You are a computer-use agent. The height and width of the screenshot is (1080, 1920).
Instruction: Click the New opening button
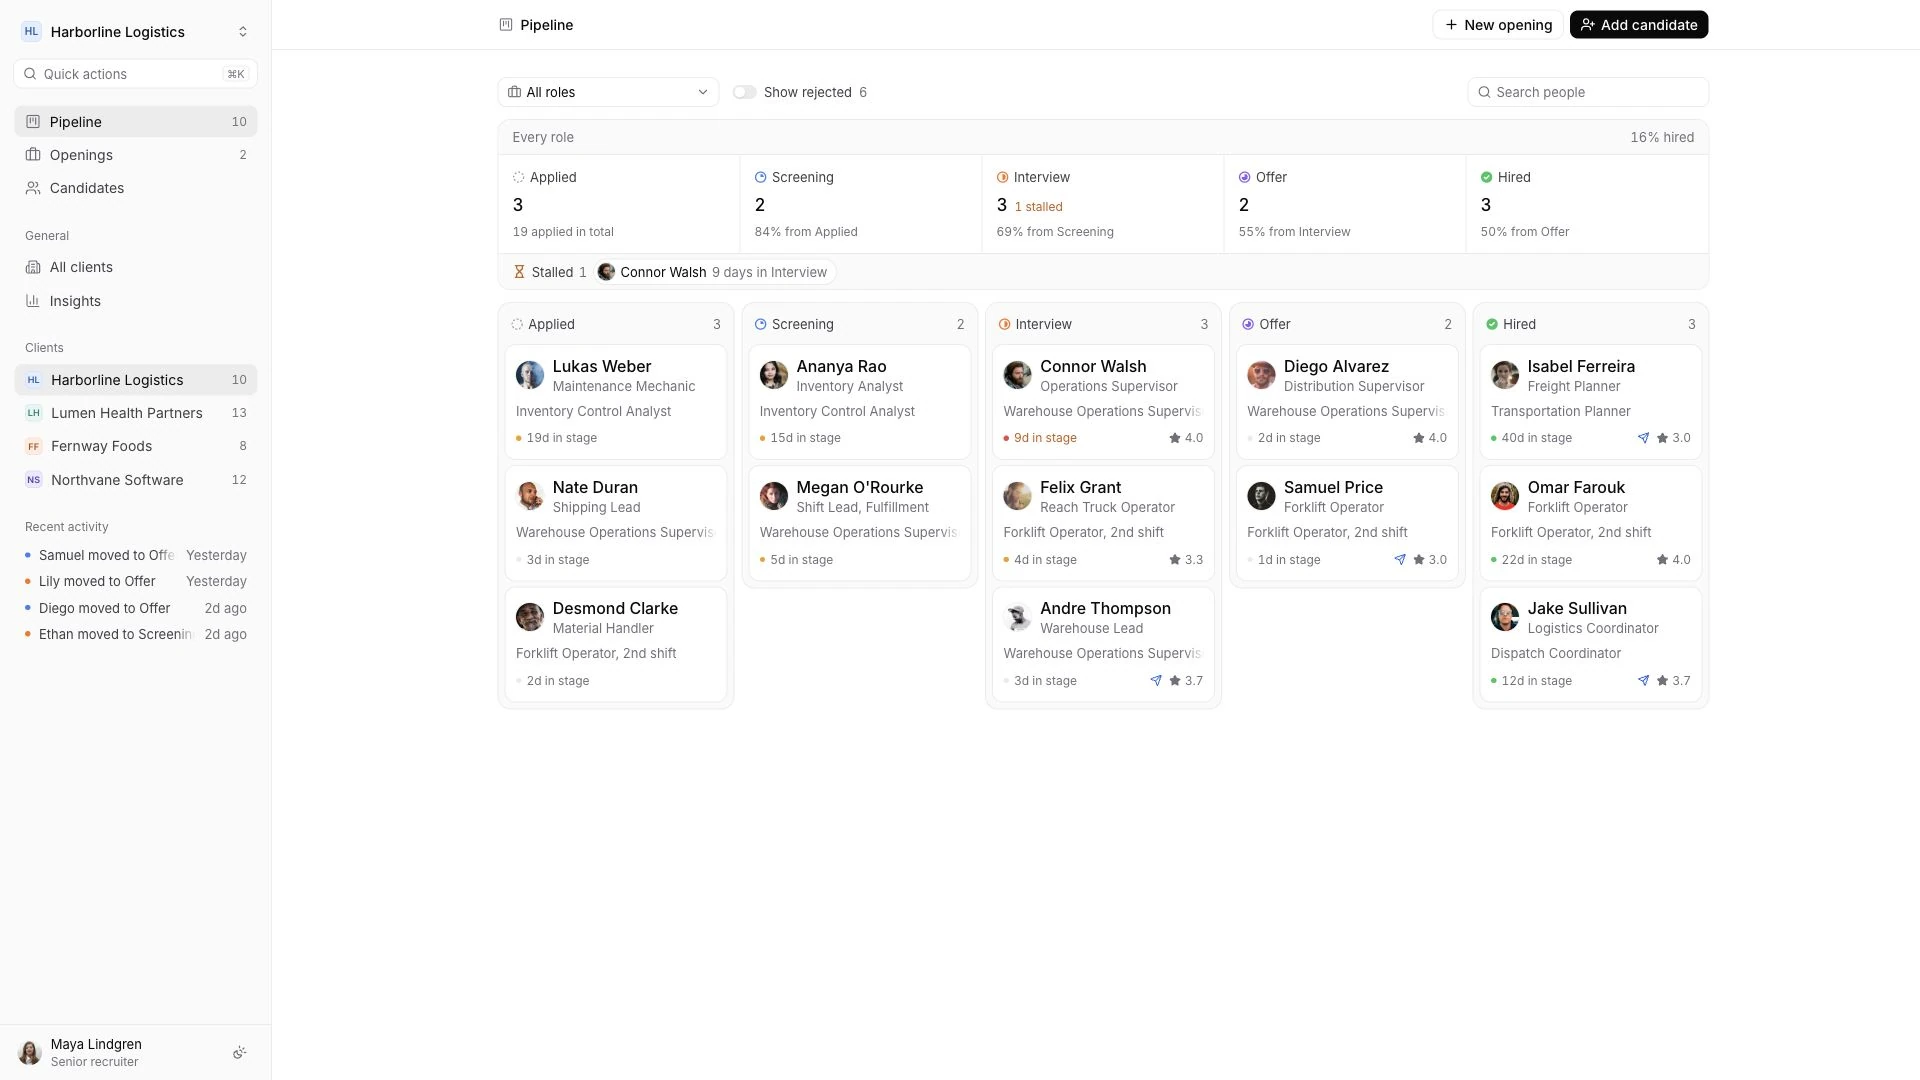click(1498, 25)
